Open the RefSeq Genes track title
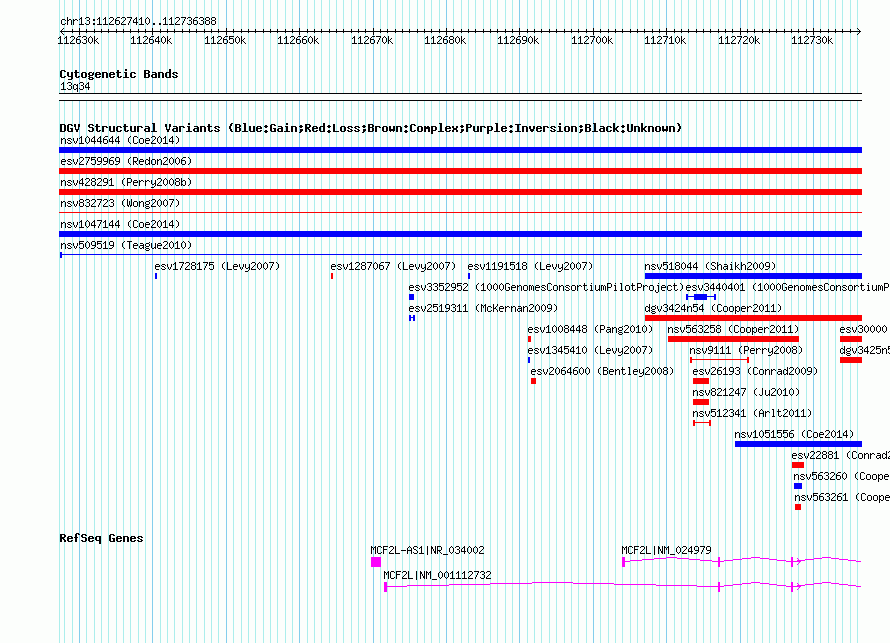Viewport: 890px width, 643px height. click(101, 538)
